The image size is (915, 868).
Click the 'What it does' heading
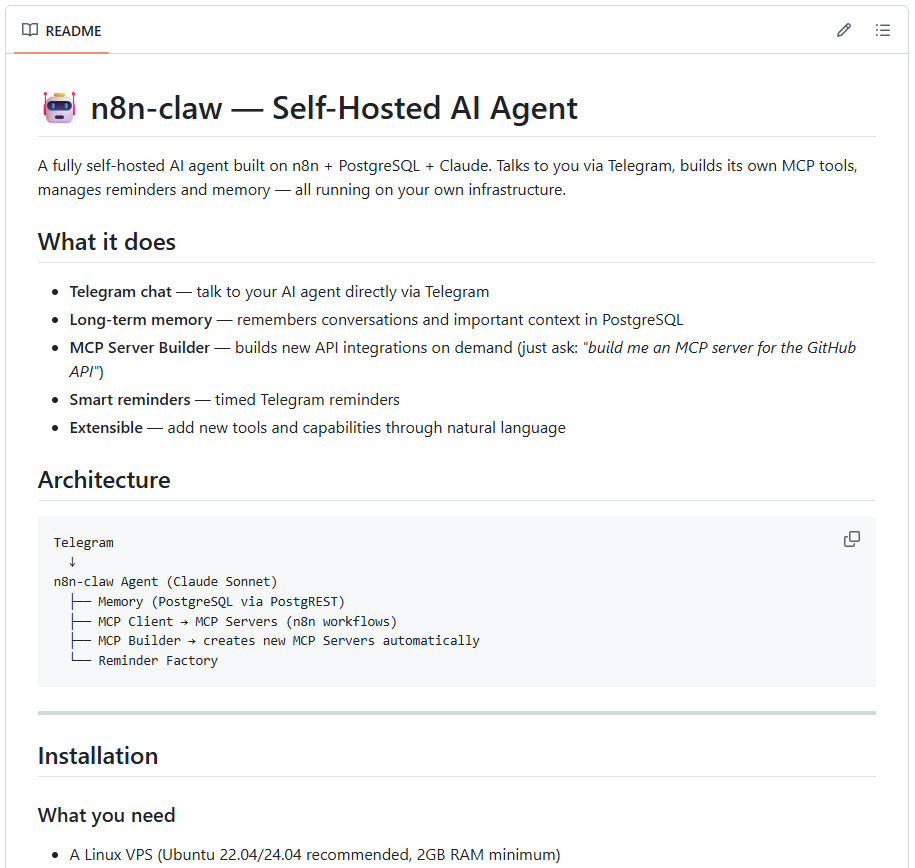pos(107,242)
